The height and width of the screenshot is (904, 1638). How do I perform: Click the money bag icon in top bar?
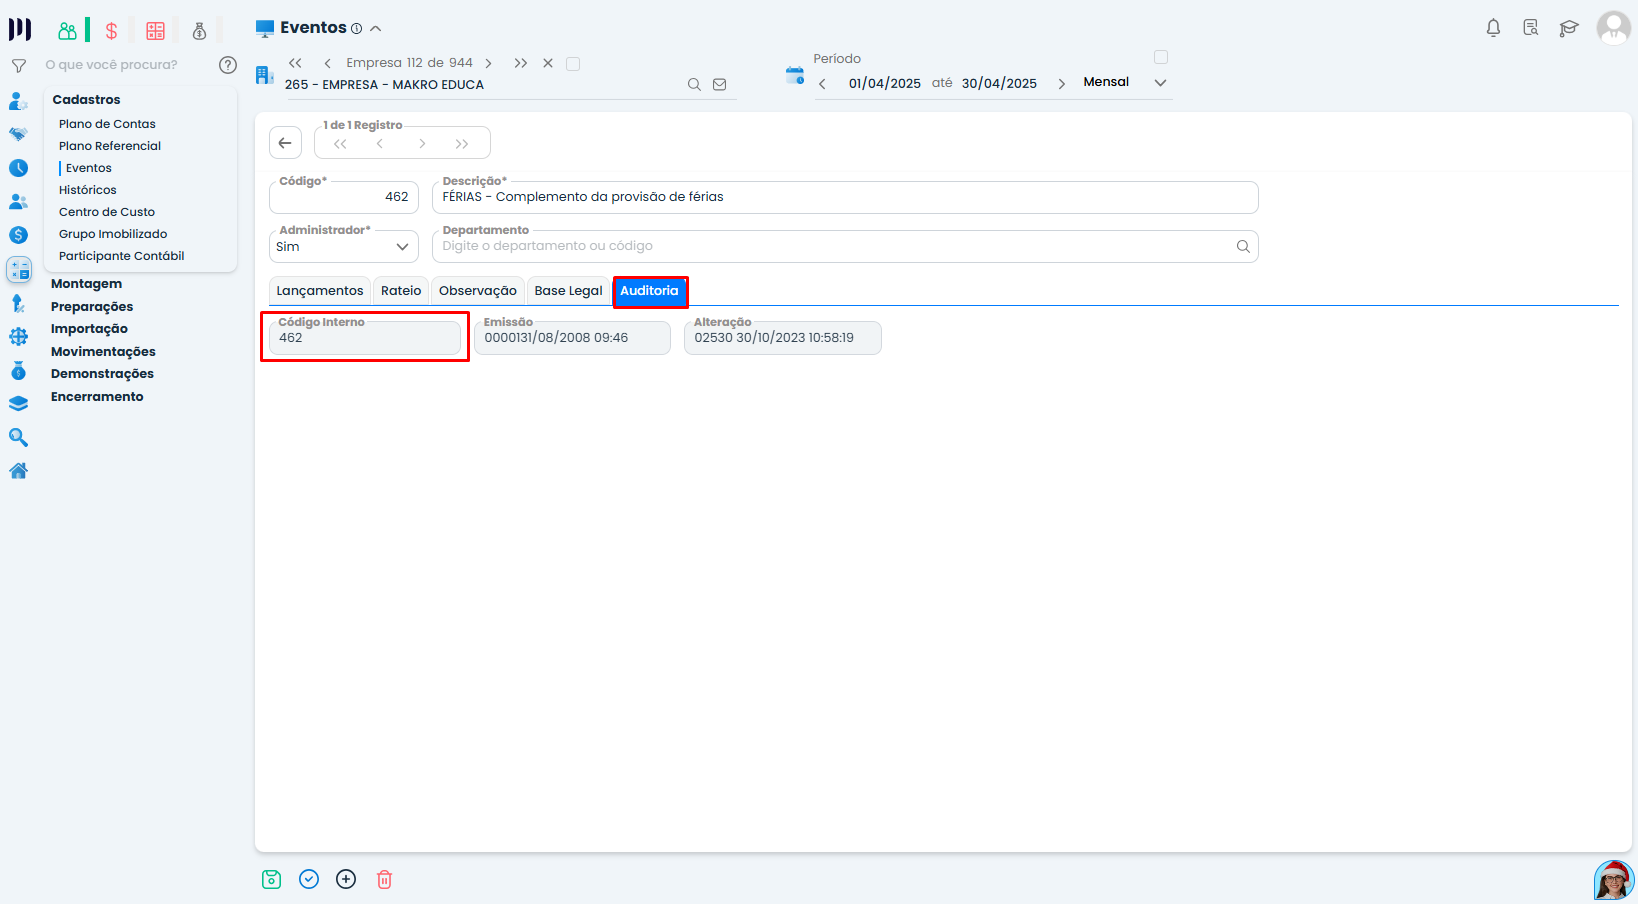pyautogui.click(x=199, y=30)
